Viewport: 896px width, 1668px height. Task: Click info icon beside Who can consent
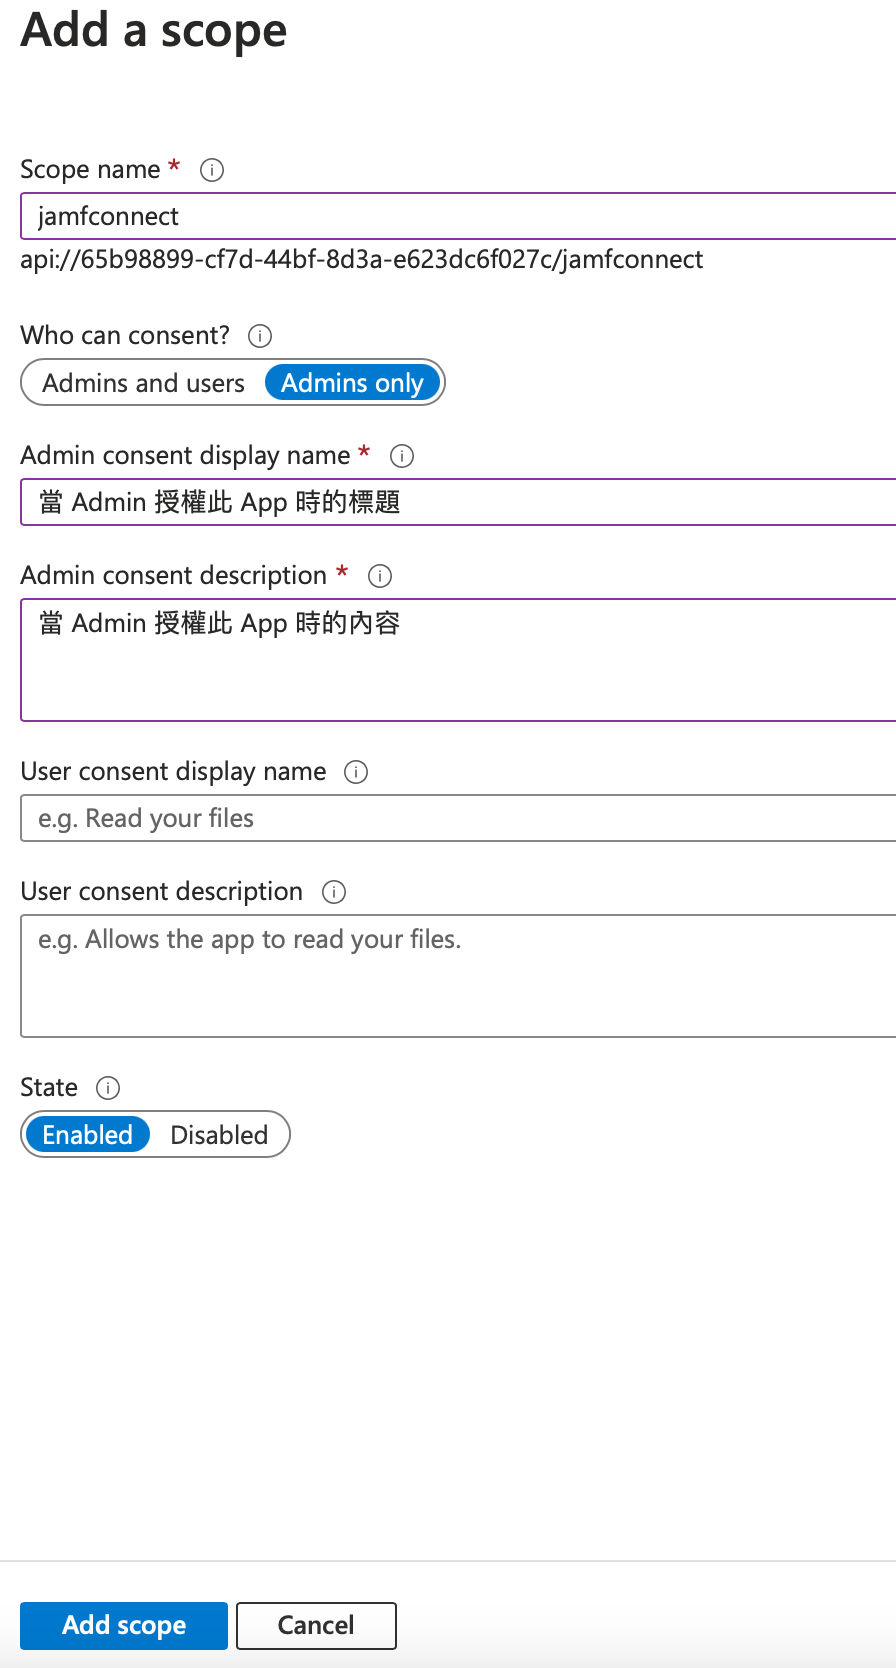point(260,336)
